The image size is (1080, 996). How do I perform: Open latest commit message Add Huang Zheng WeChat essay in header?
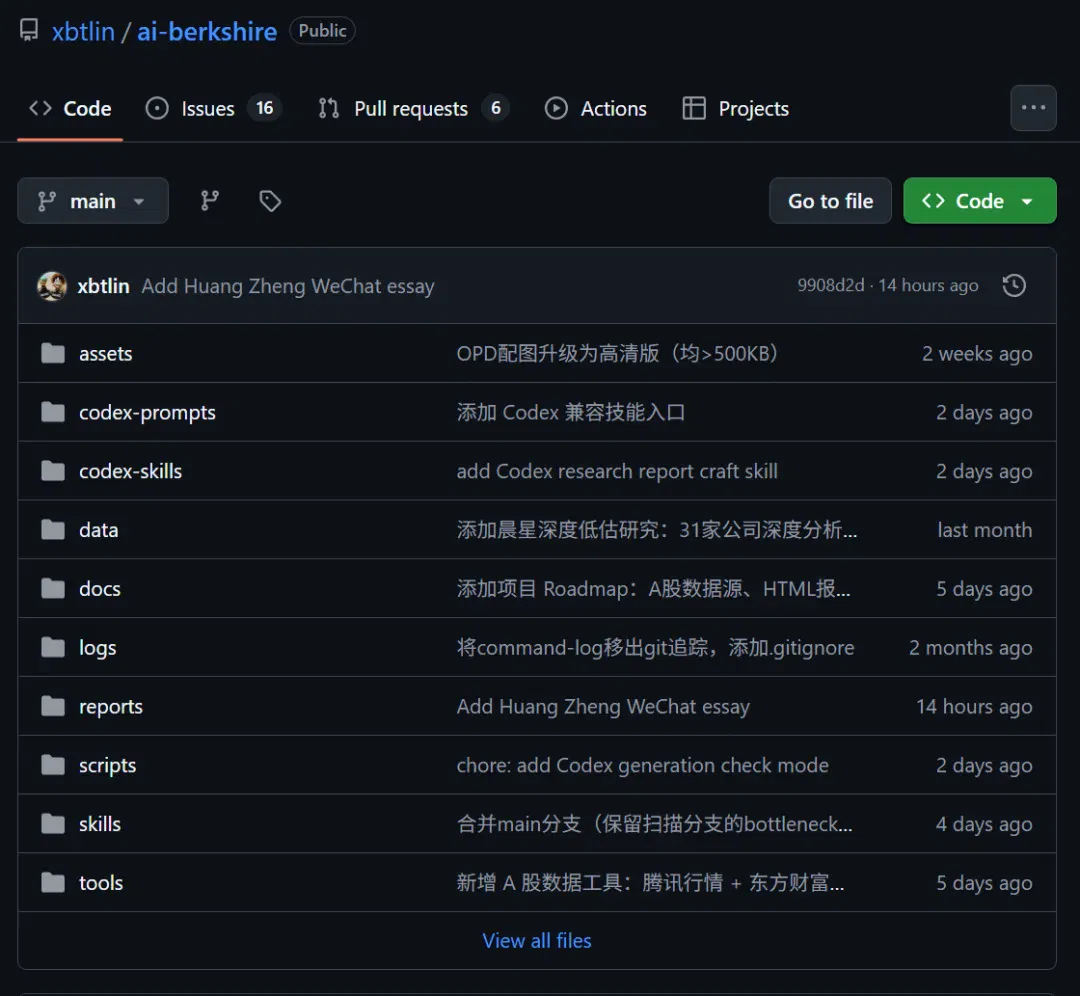pyautogui.click(x=288, y=286)
